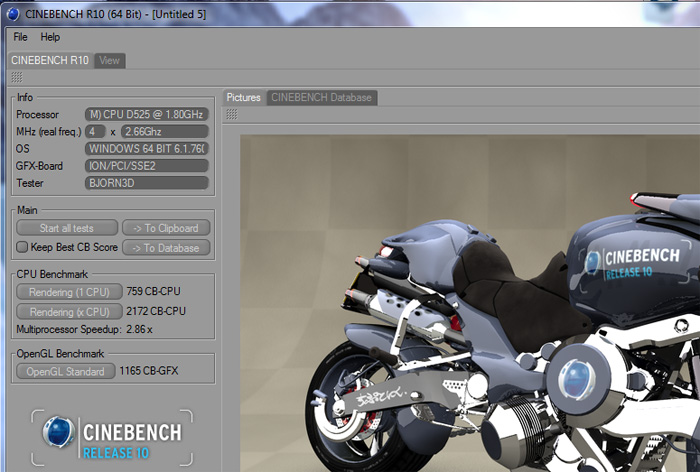Click the 759 CB-CPU result text
The width and height of the screenshot is (700, 472).
point(154,292)
